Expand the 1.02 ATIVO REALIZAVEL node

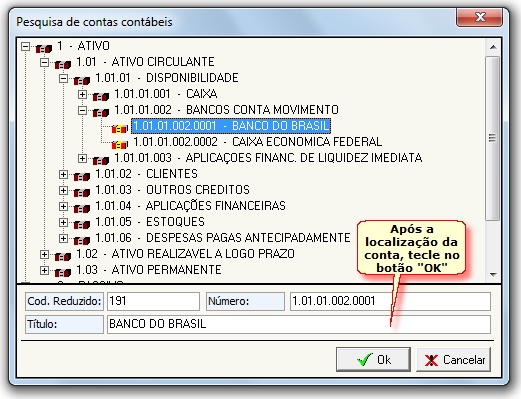[44, 254]
